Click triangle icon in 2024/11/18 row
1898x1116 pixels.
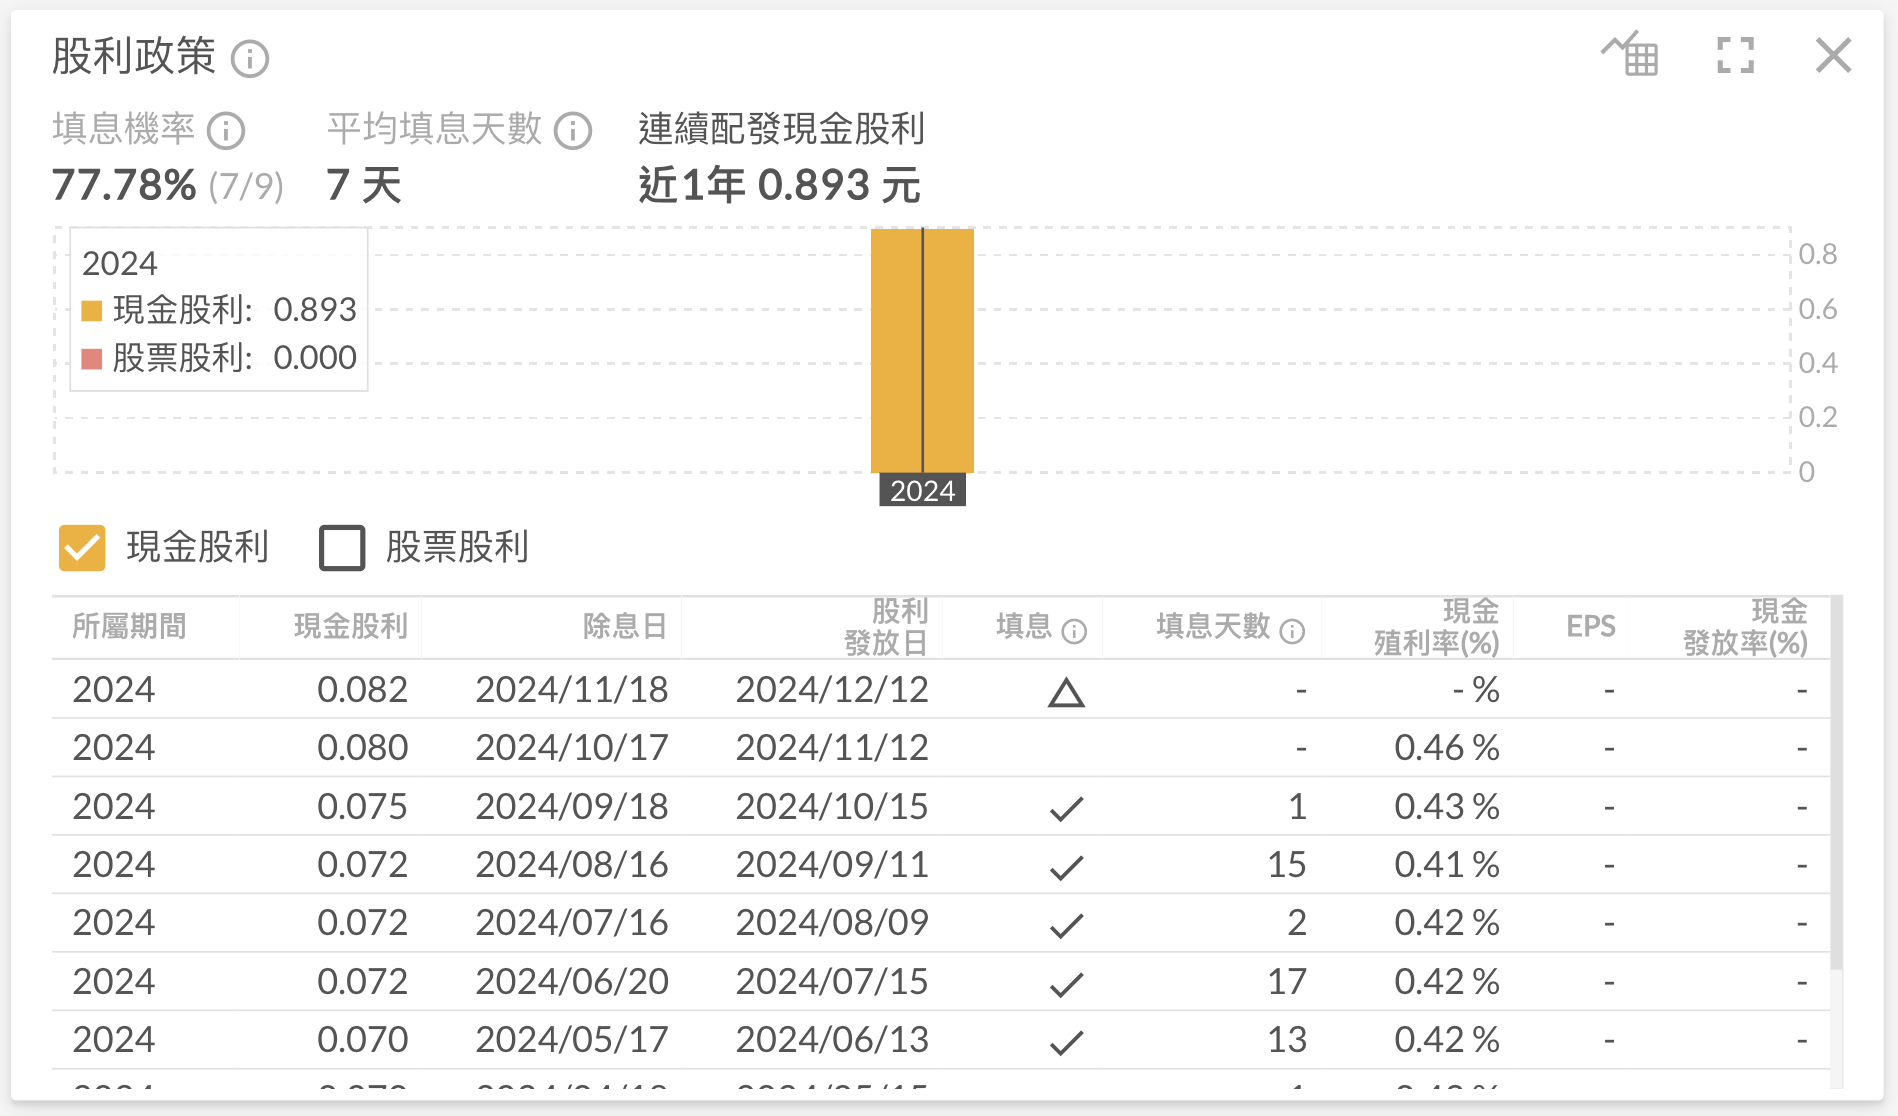click(x=1066, y=692)
